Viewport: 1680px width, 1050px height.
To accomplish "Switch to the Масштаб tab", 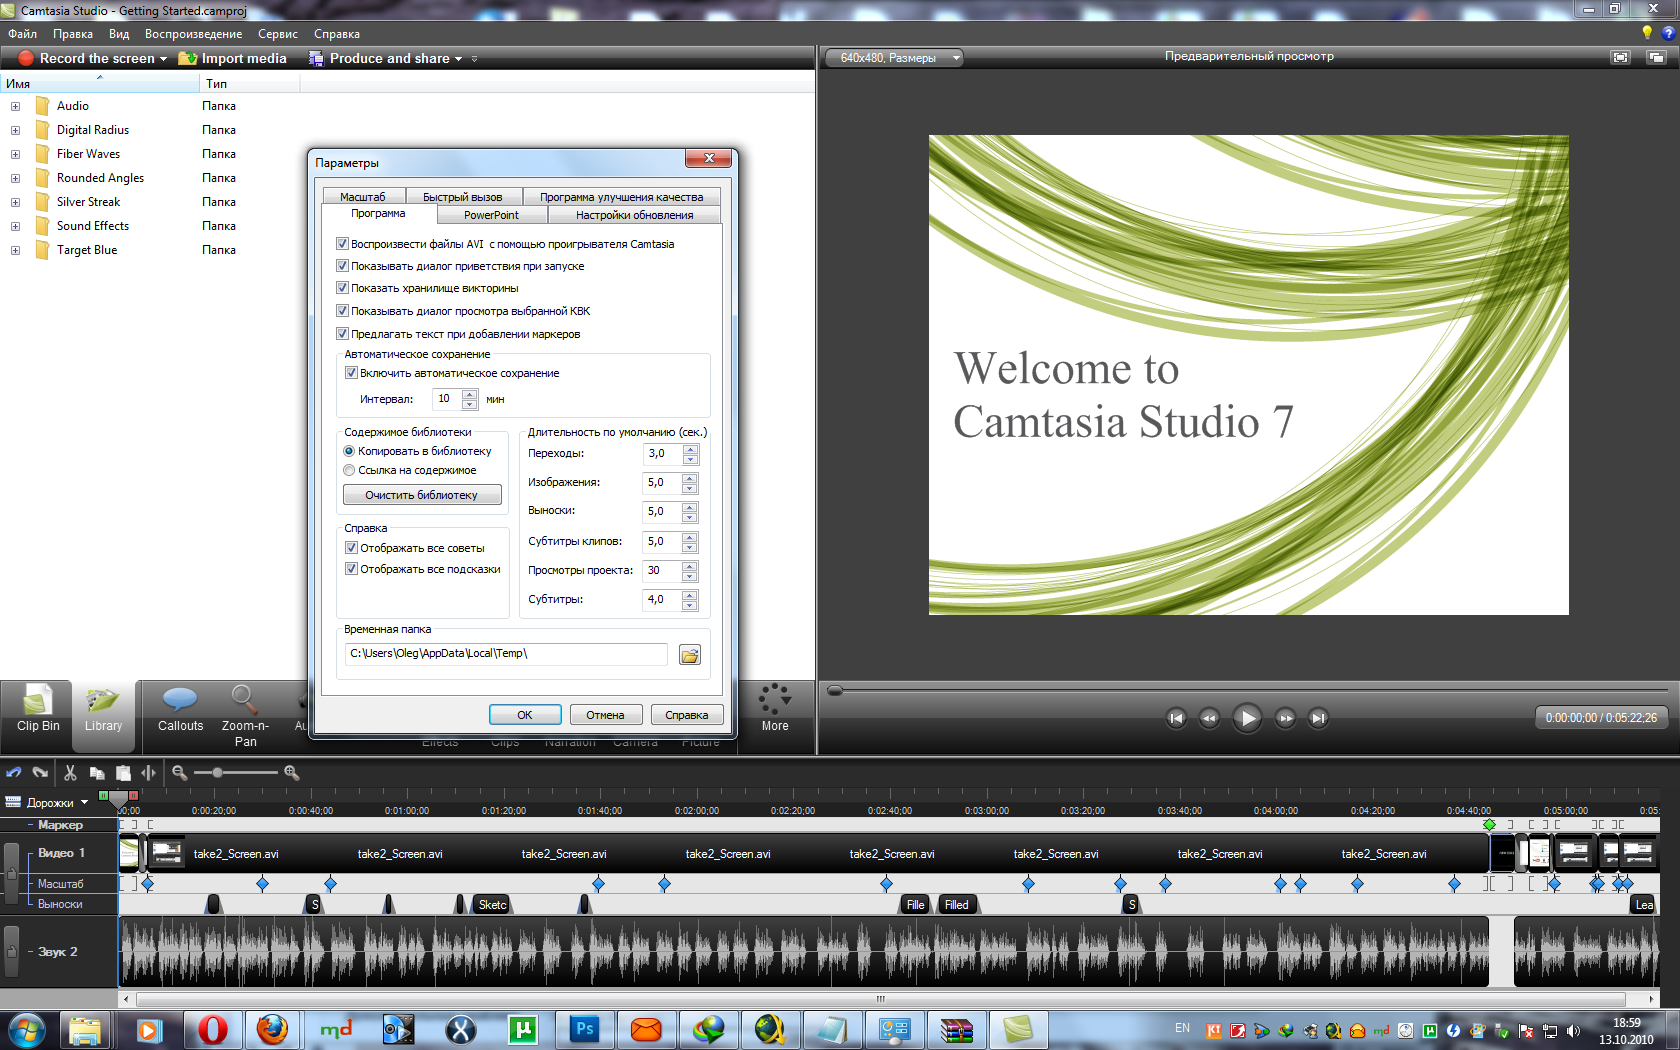I will click(362, 197).
